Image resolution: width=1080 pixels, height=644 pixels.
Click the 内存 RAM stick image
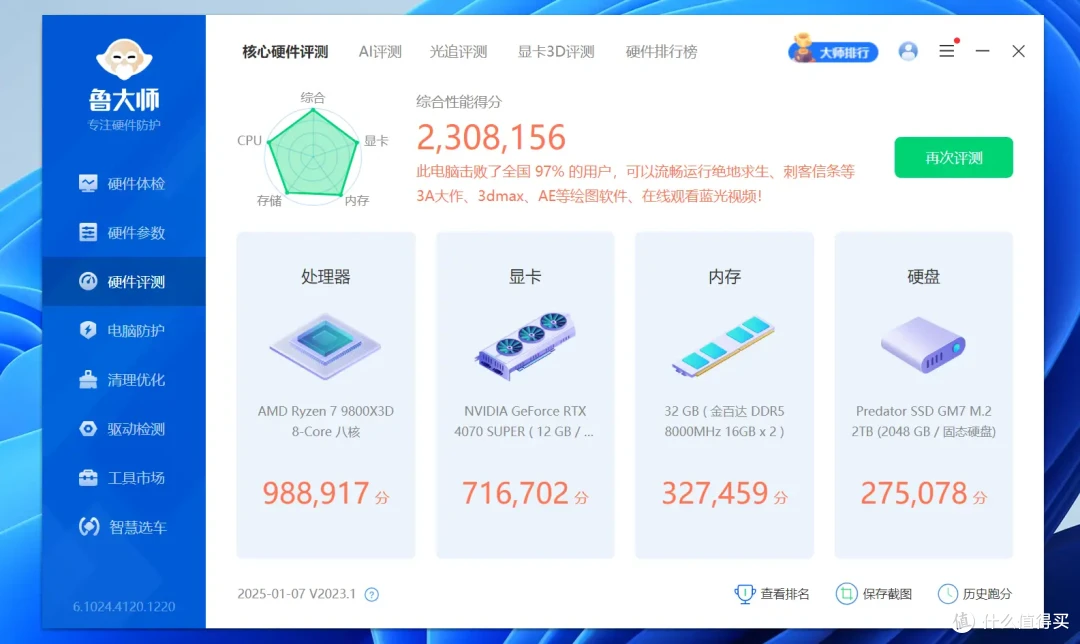click(724, 346)
